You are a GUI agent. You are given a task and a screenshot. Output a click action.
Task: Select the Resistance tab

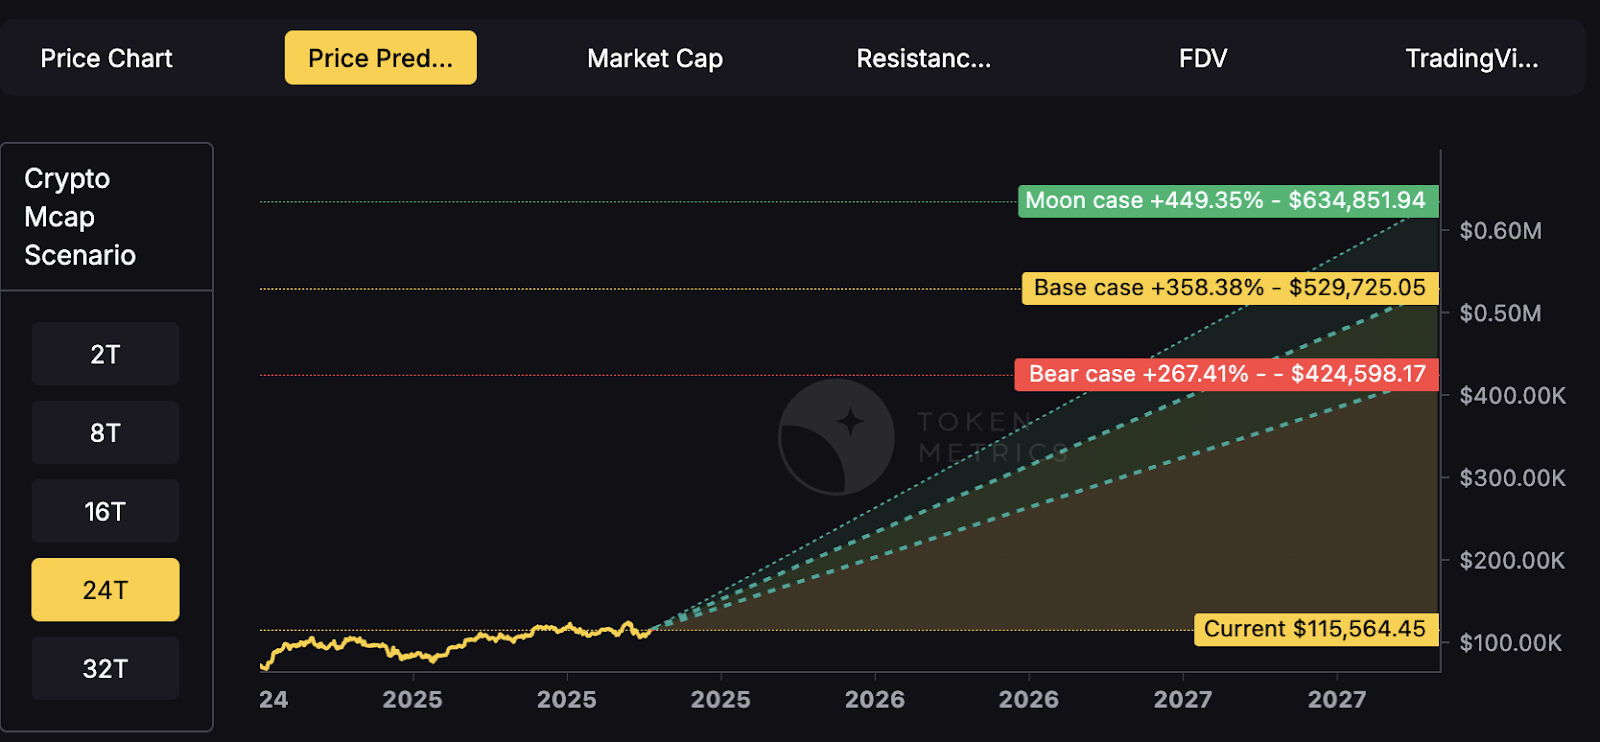point(923,58)
